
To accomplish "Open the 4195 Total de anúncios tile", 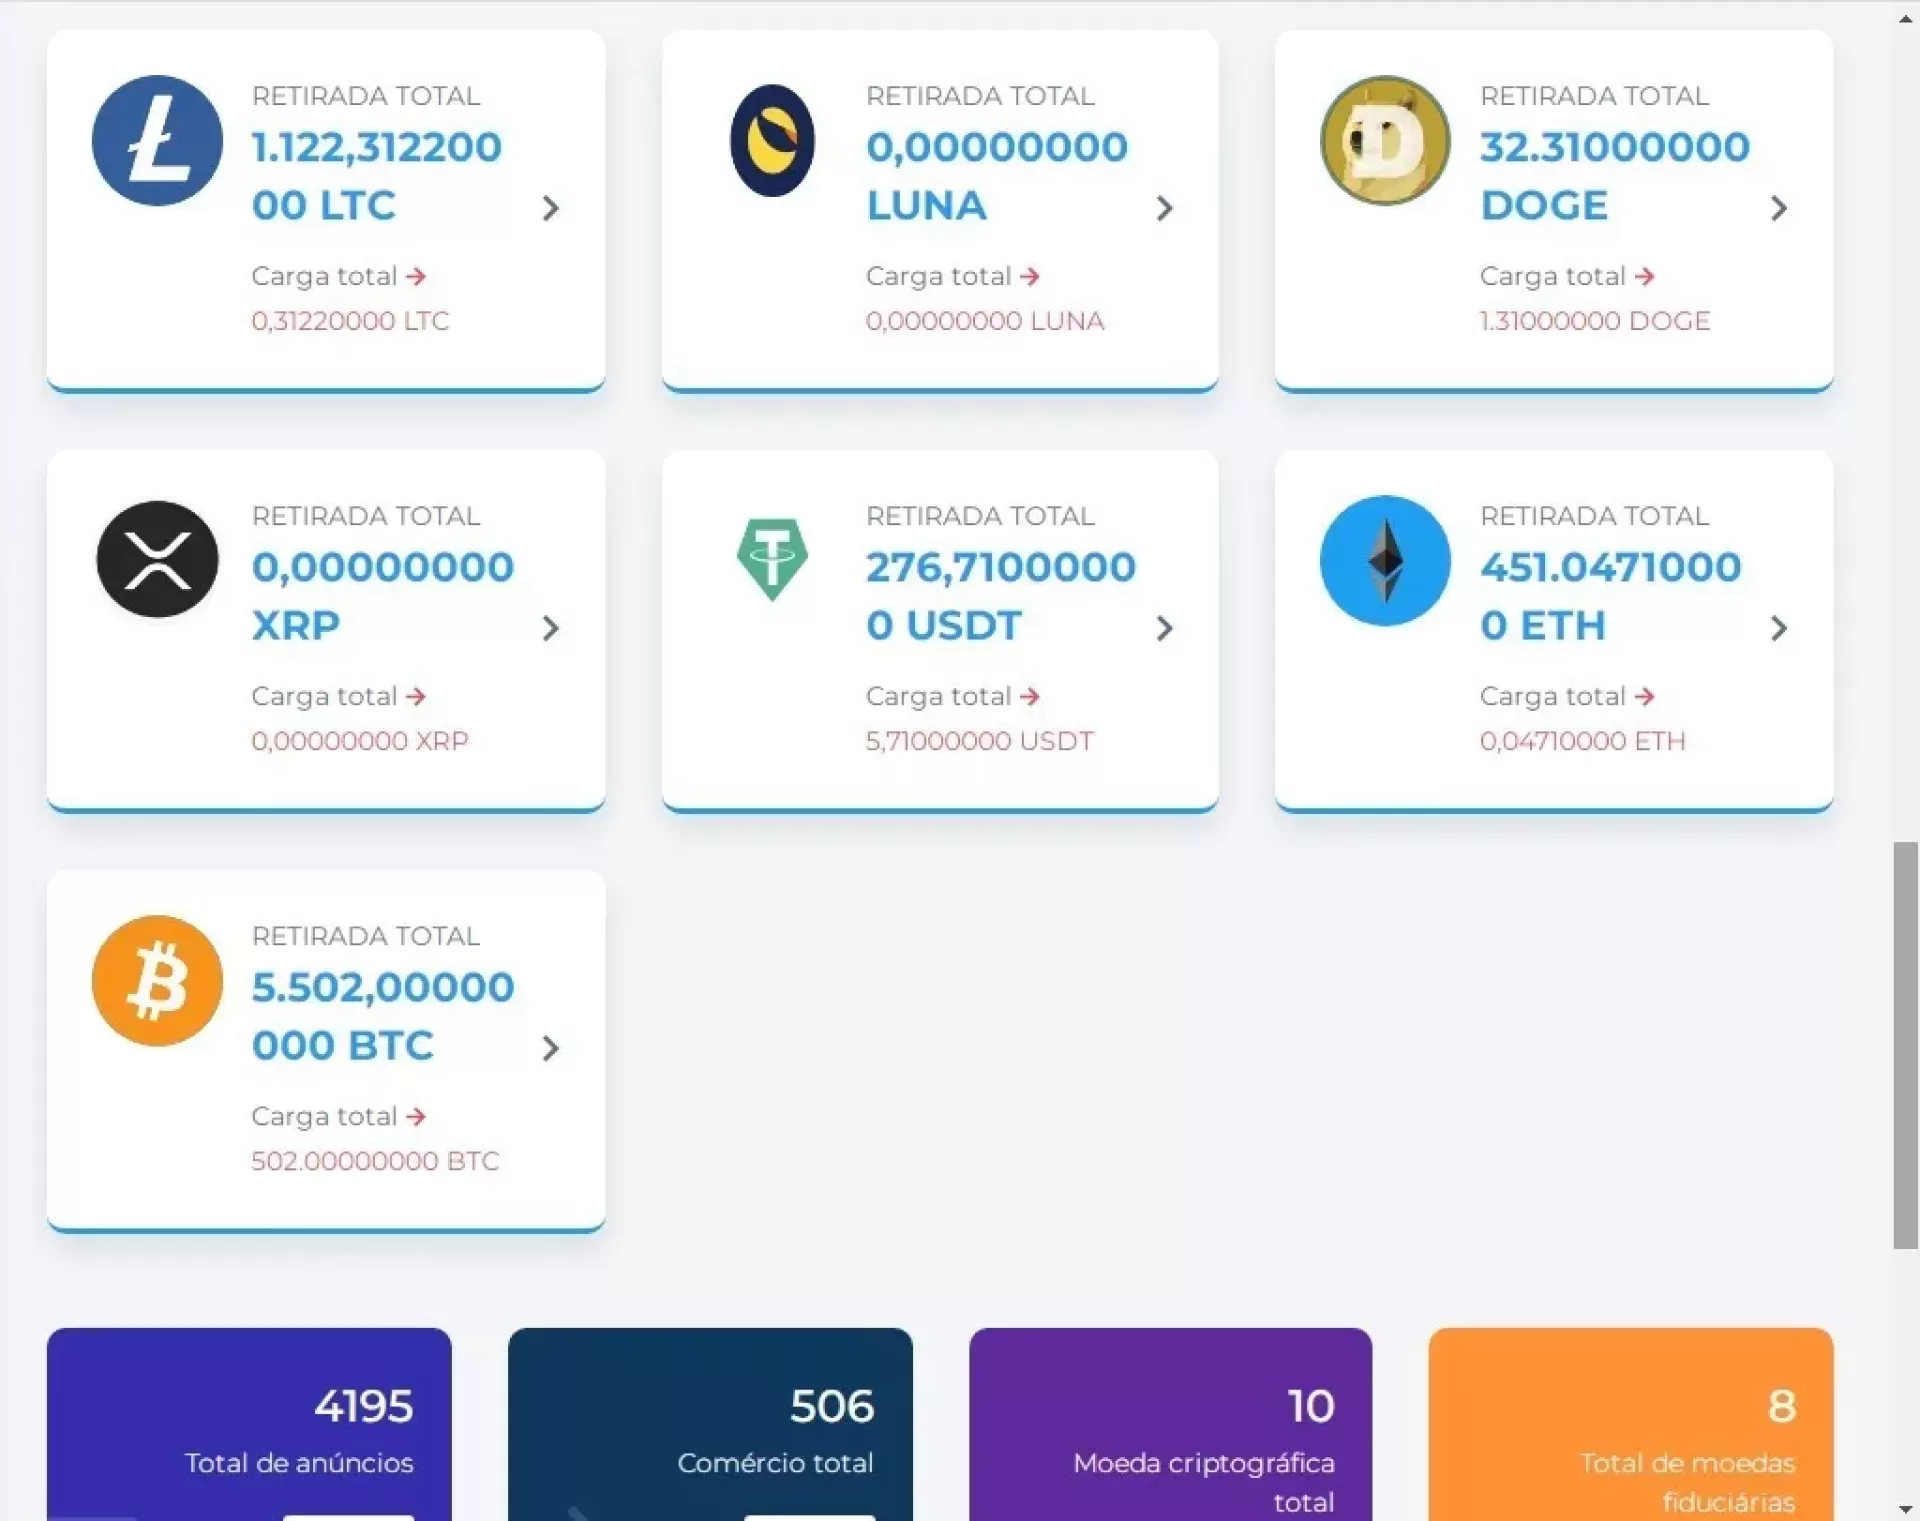I will click(x=249, y=1425).
